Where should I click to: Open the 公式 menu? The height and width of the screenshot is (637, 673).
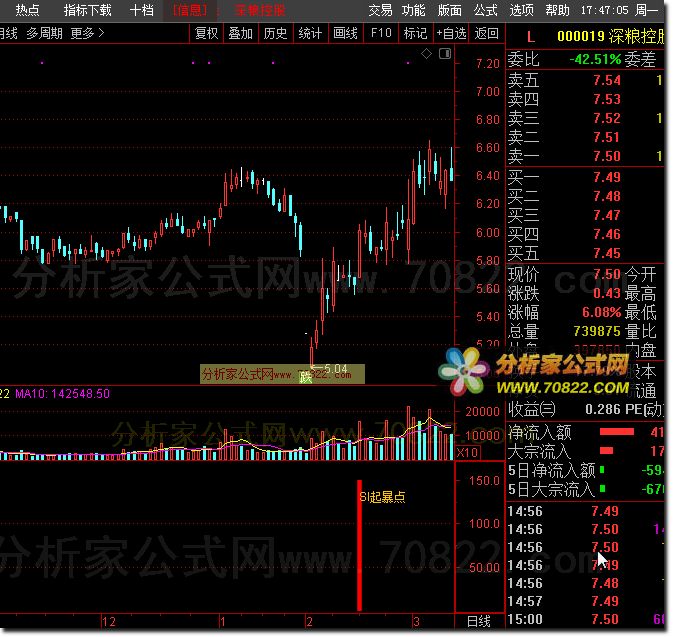coord(485,10)
